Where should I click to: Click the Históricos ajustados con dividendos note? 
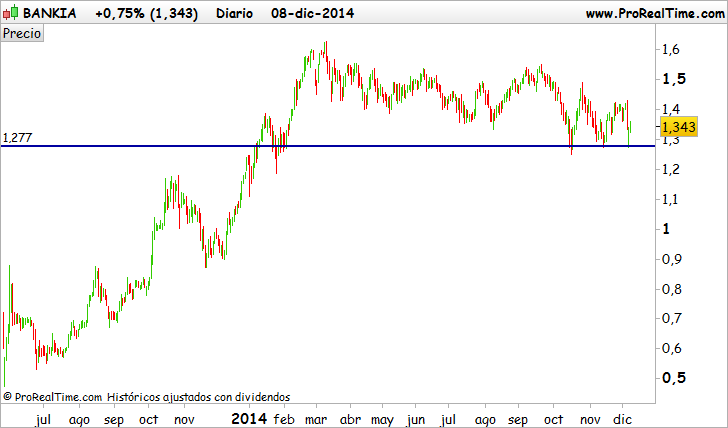coord(198,397)
